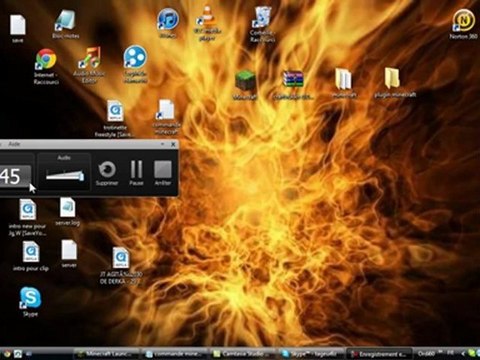Close the recorder toolbar window
This screenshot has width=480, height=360.
coord(173,144)
